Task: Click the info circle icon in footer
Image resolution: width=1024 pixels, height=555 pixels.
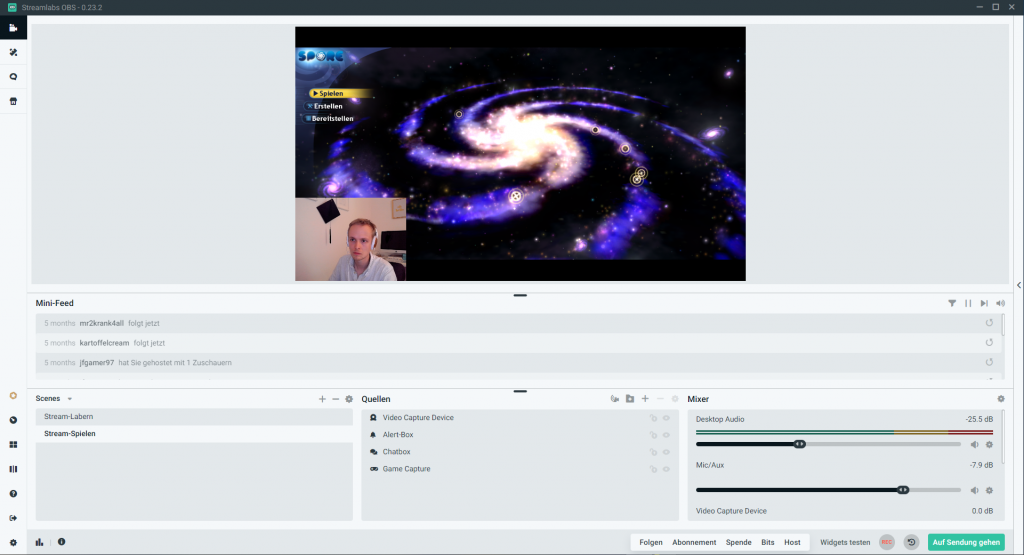Action: pos(61,541)
